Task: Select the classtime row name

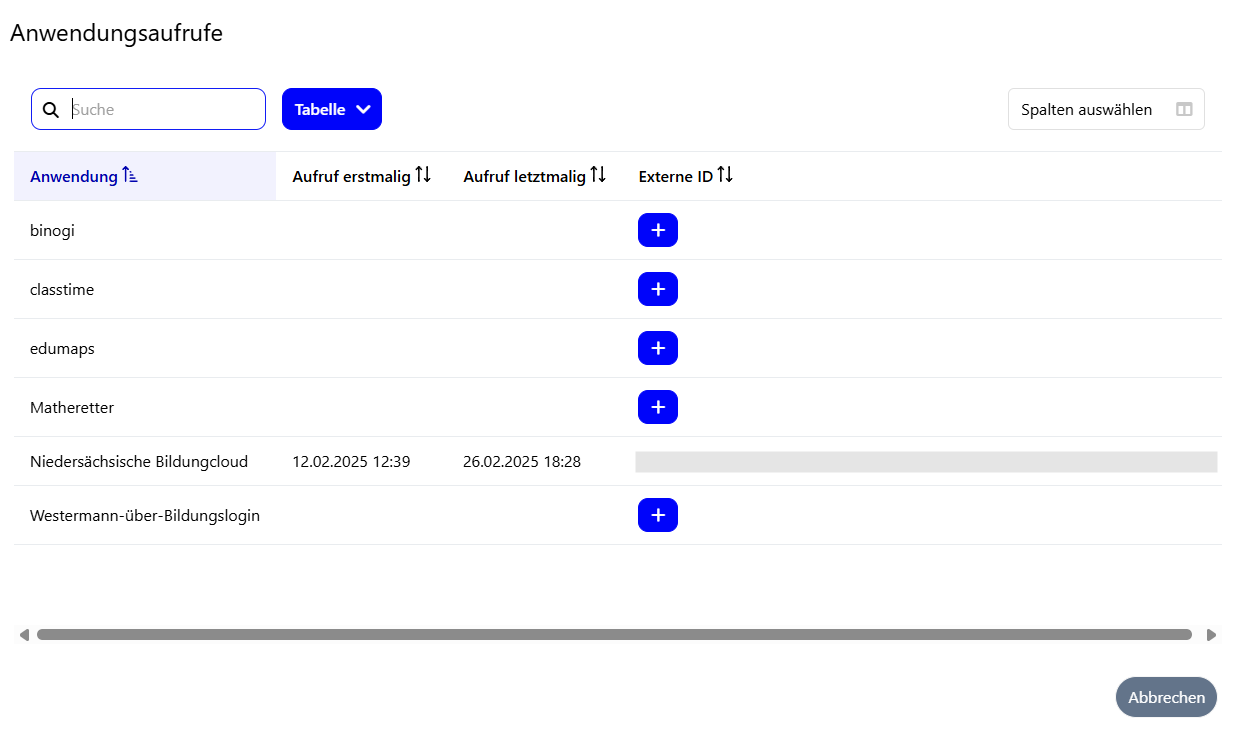Action: tap(62, 289)
